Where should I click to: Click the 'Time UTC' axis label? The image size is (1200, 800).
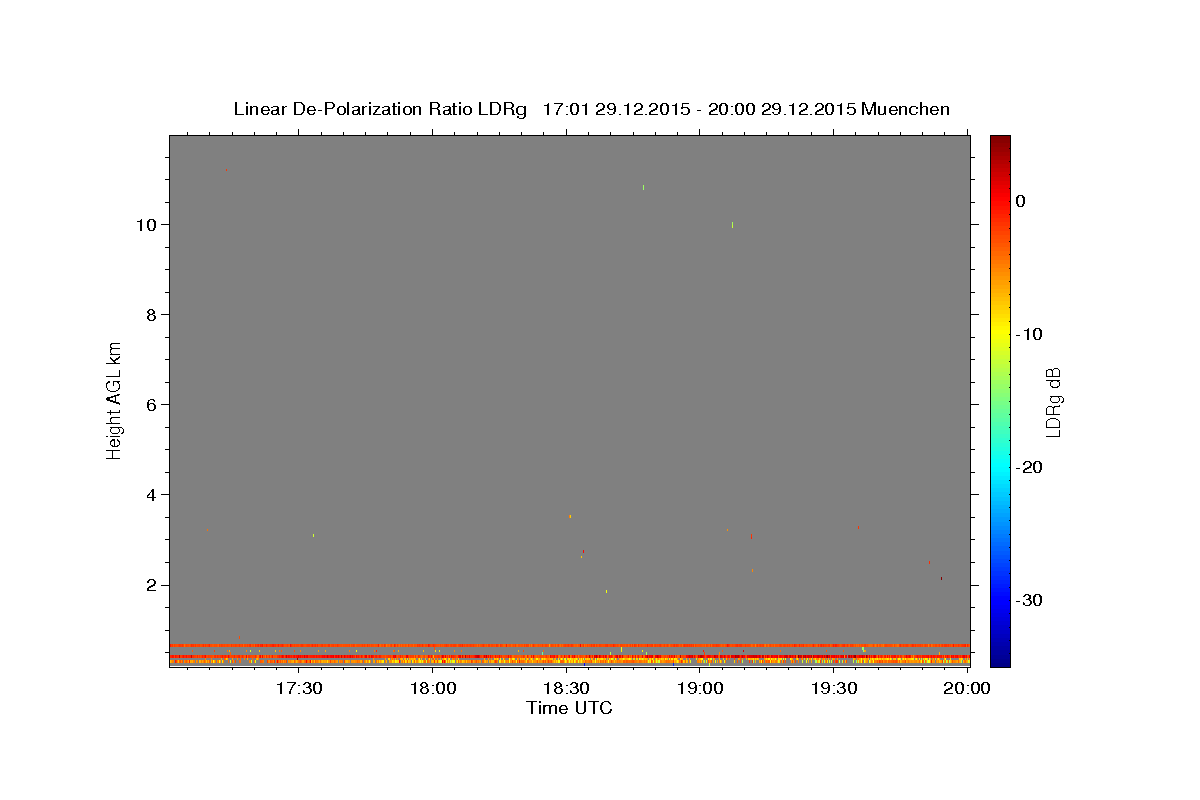(x=569, y=708)
